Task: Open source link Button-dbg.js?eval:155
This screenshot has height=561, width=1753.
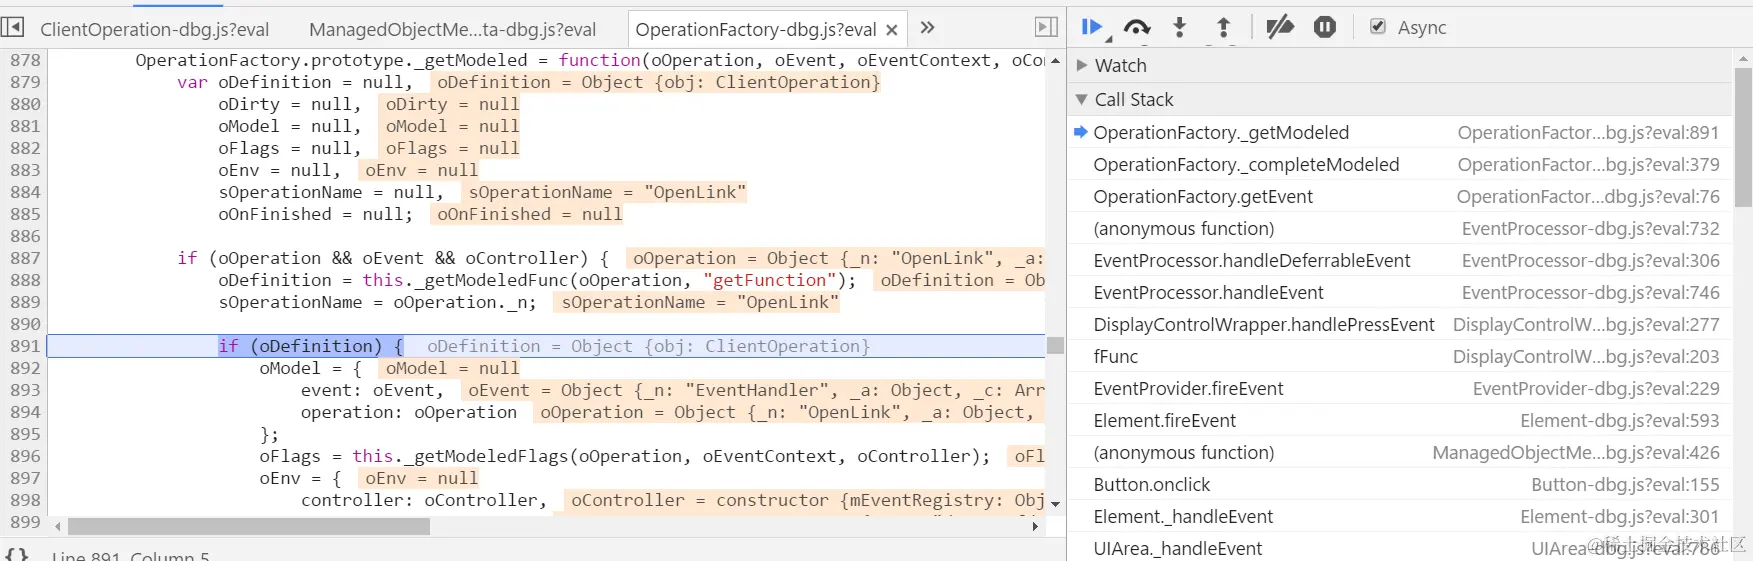Action: point(1625,484)
